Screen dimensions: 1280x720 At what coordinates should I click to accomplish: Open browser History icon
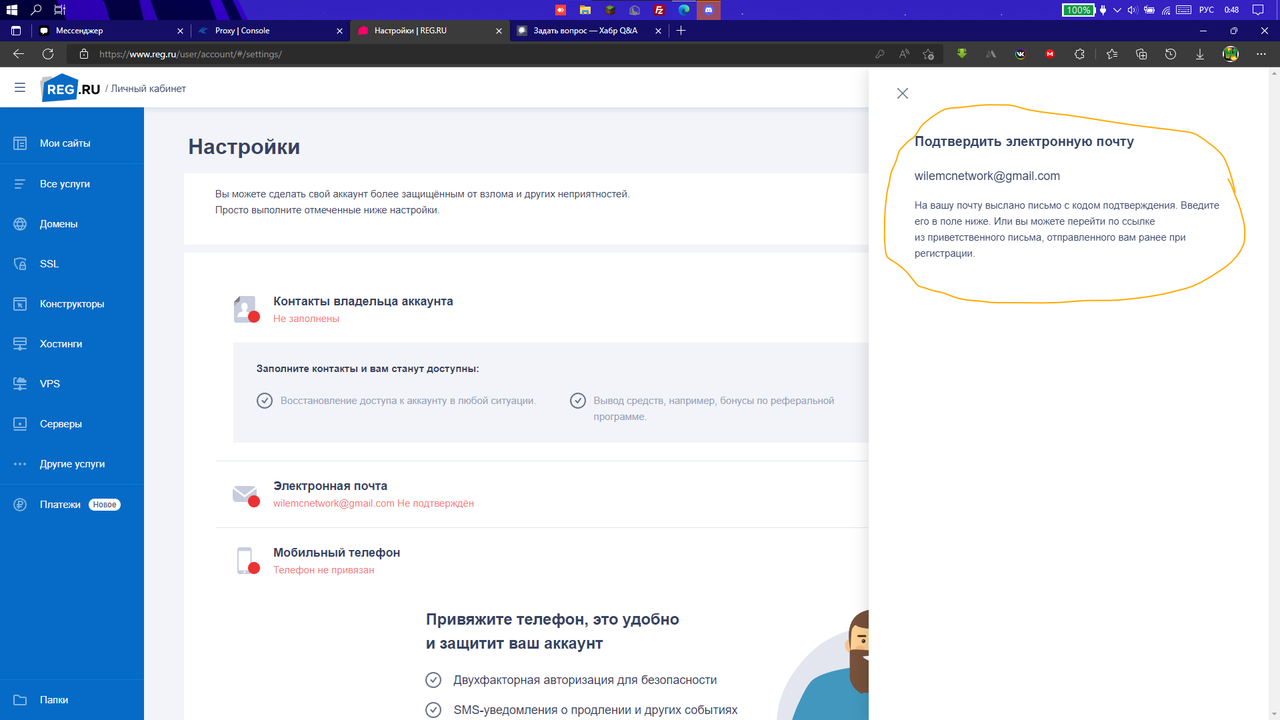(1170, 54)
